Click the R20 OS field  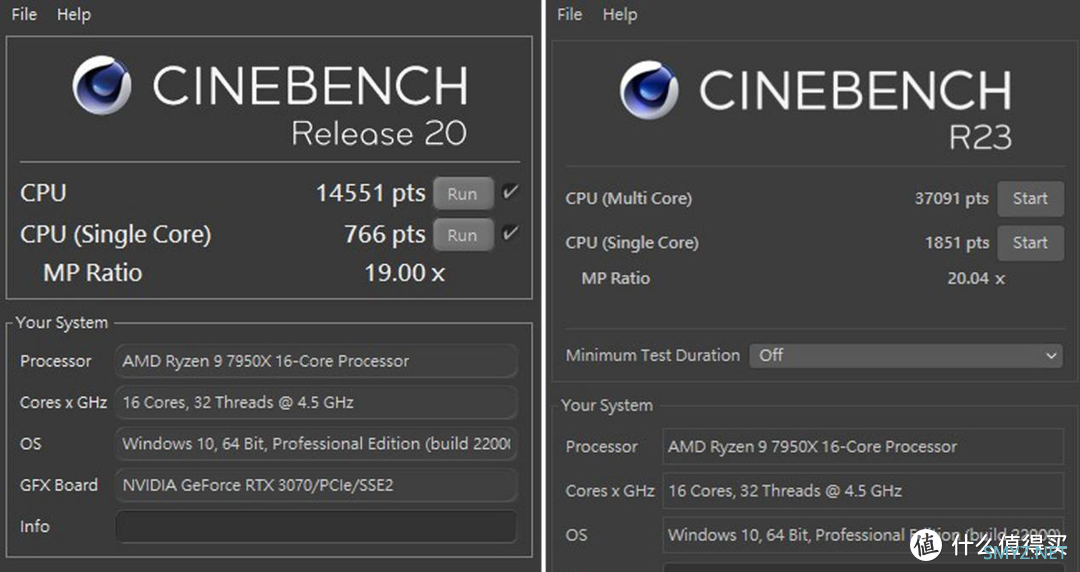tap(316, 444)
